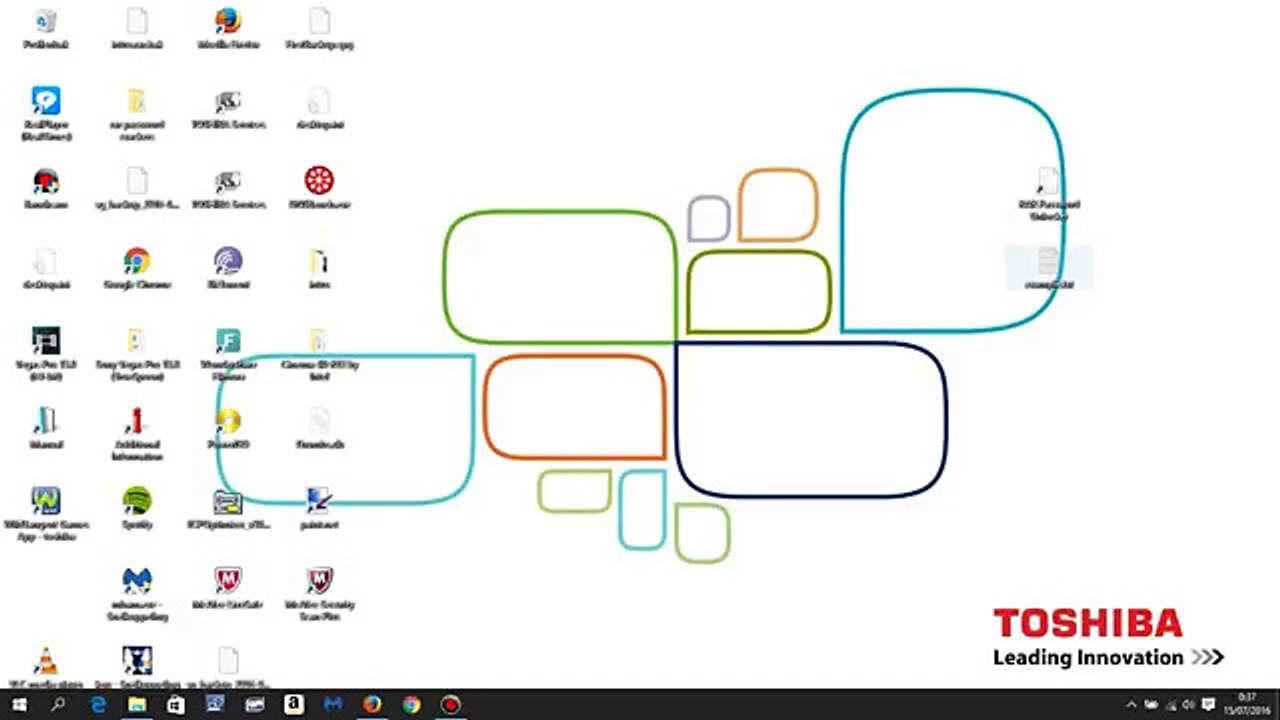
Task: Switch to Firefox on the taskbar
Action: [372, 705]
